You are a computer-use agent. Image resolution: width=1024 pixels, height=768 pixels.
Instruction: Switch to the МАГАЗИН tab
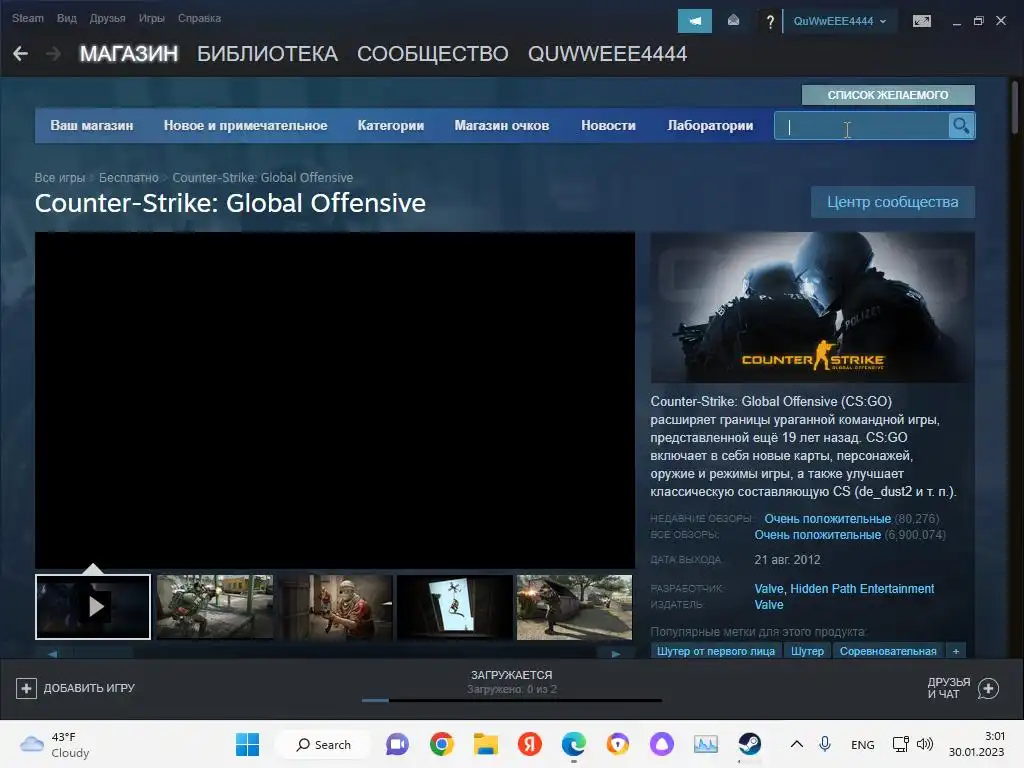[x=129, y=54]
